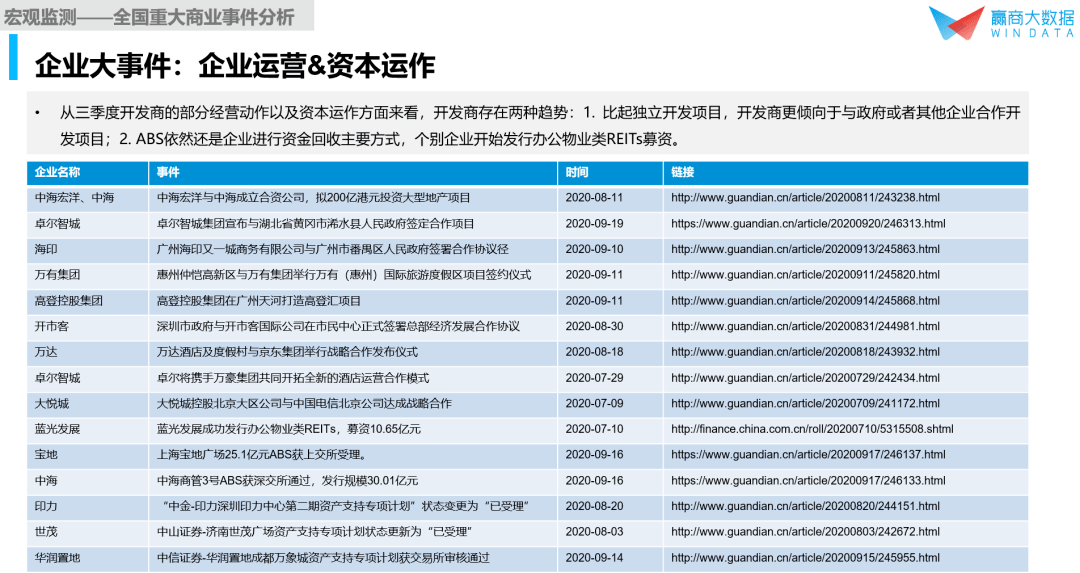The width and height of the screenshot is (1080, 573).
Task: Select event 中海商管3号ABS获深交所通过
Action: click(287, 481)
